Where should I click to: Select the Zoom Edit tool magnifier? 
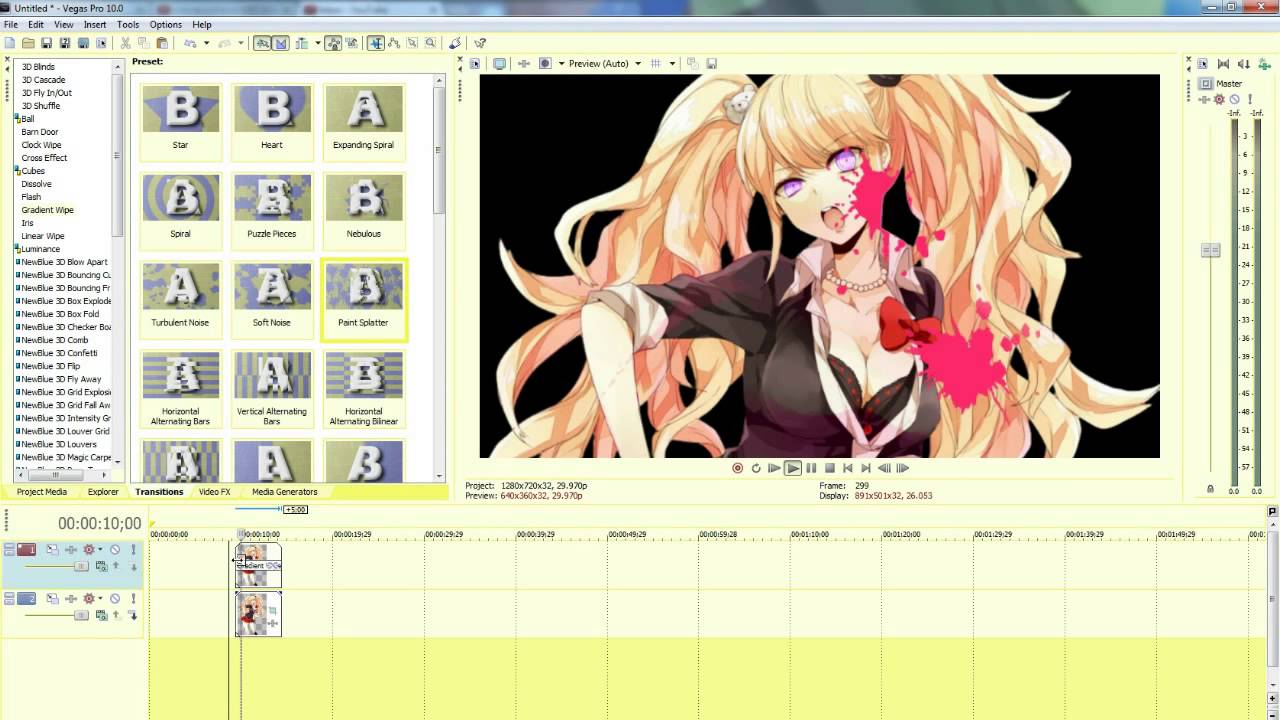click(430, 43)
